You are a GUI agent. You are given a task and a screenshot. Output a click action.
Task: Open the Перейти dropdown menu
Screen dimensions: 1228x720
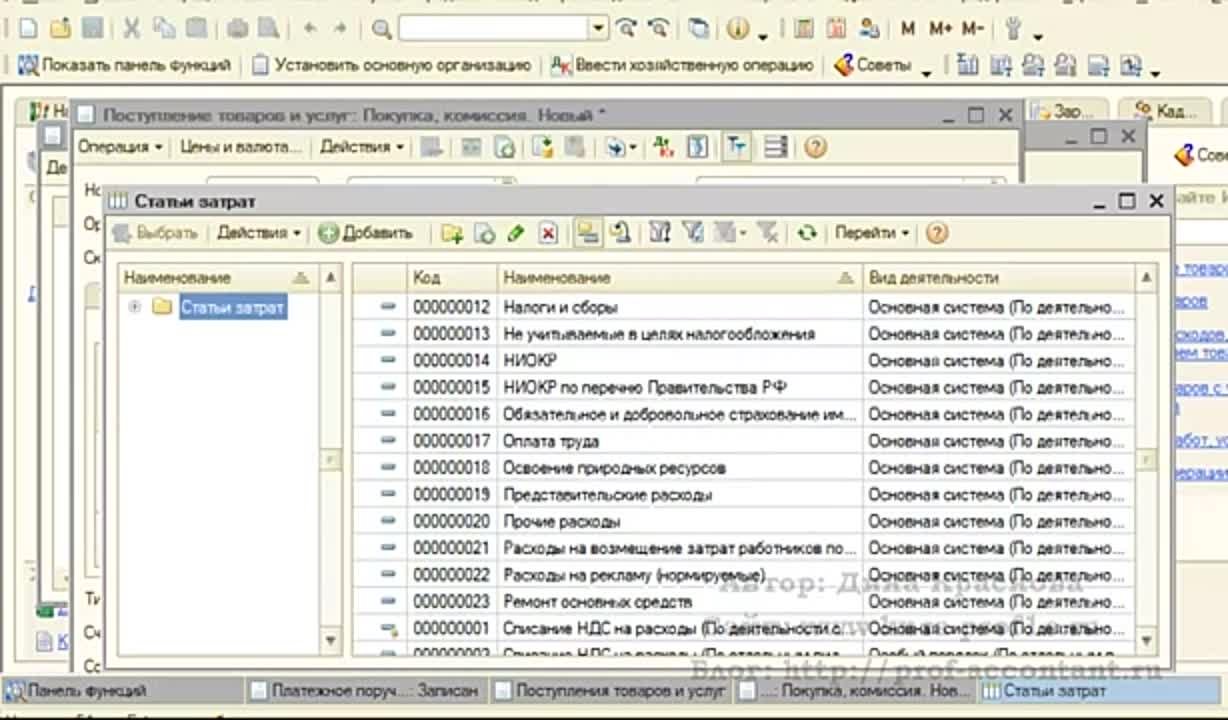[x=871, y=233]
